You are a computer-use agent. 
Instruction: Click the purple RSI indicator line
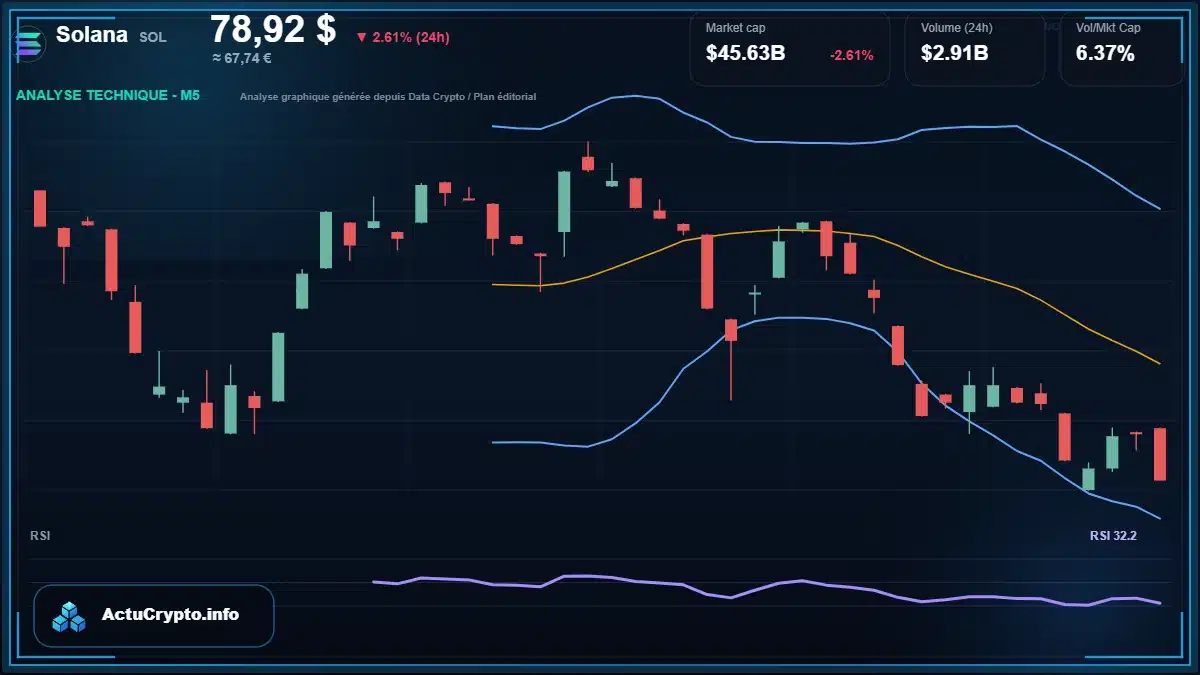[x=766, y=588]
